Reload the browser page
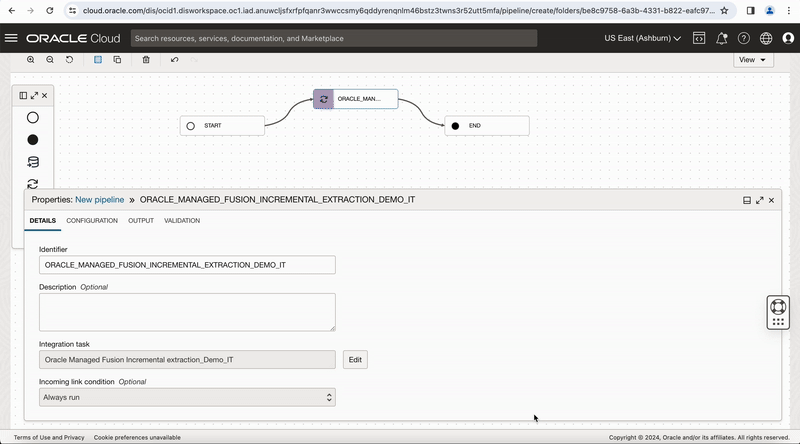 click(49, 10)
